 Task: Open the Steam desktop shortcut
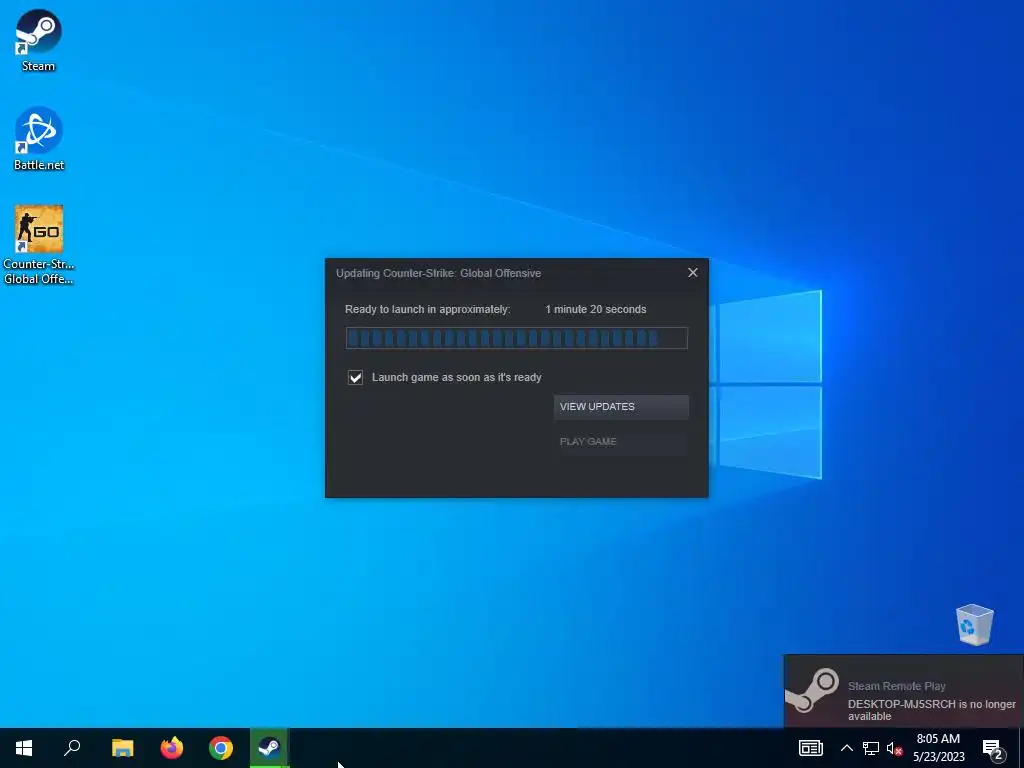click(39, 40)
